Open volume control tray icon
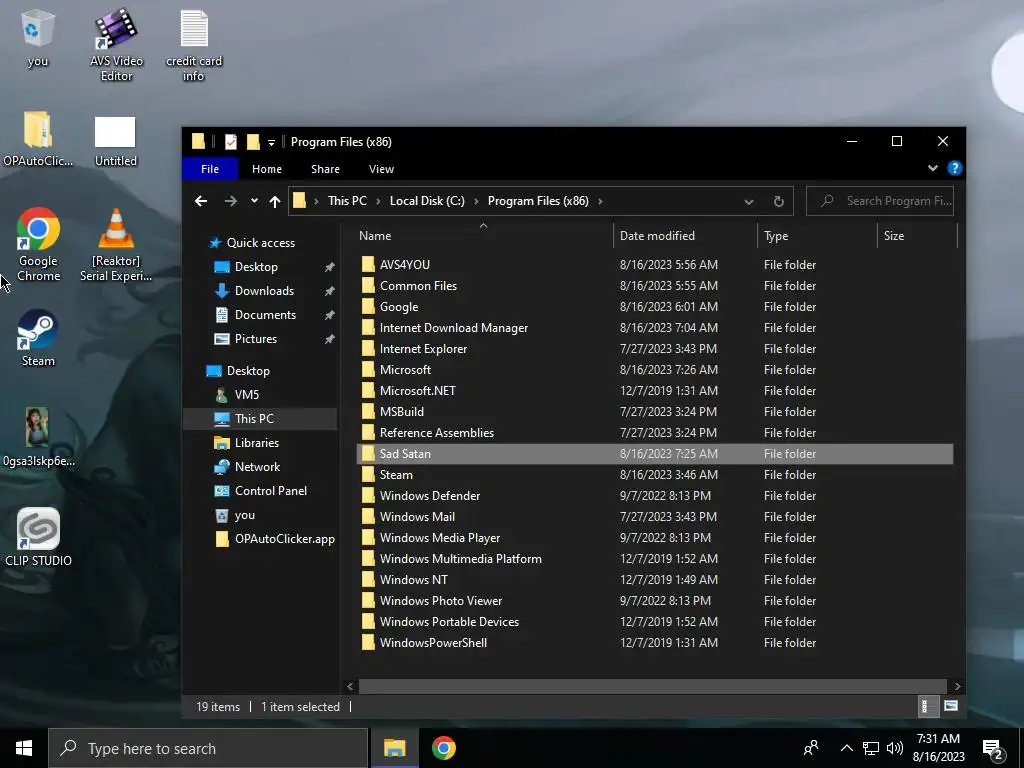This screenshot has height=768, width=1024. tap(895, 748)
